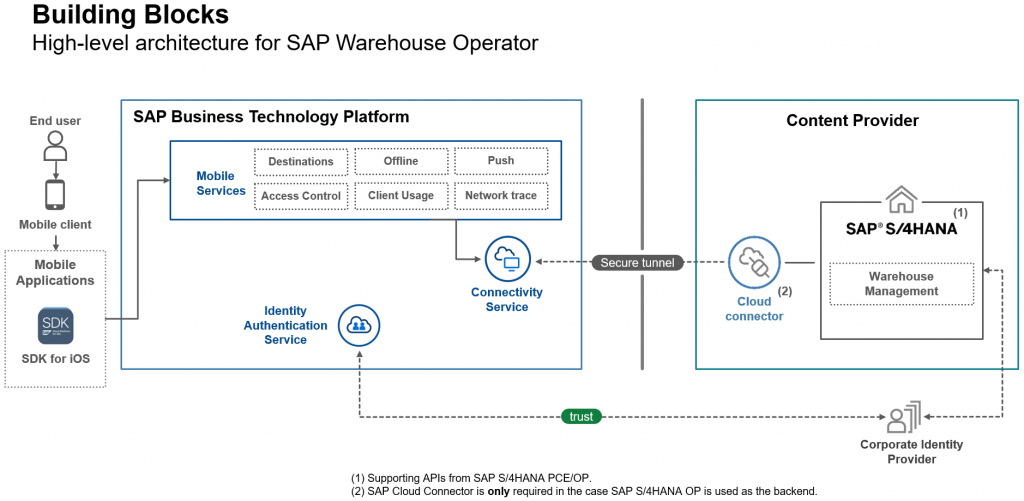The height and width of the screenshot is (501, 1024).
Task: Select the Network trace box
Action: tap(501, 195)
